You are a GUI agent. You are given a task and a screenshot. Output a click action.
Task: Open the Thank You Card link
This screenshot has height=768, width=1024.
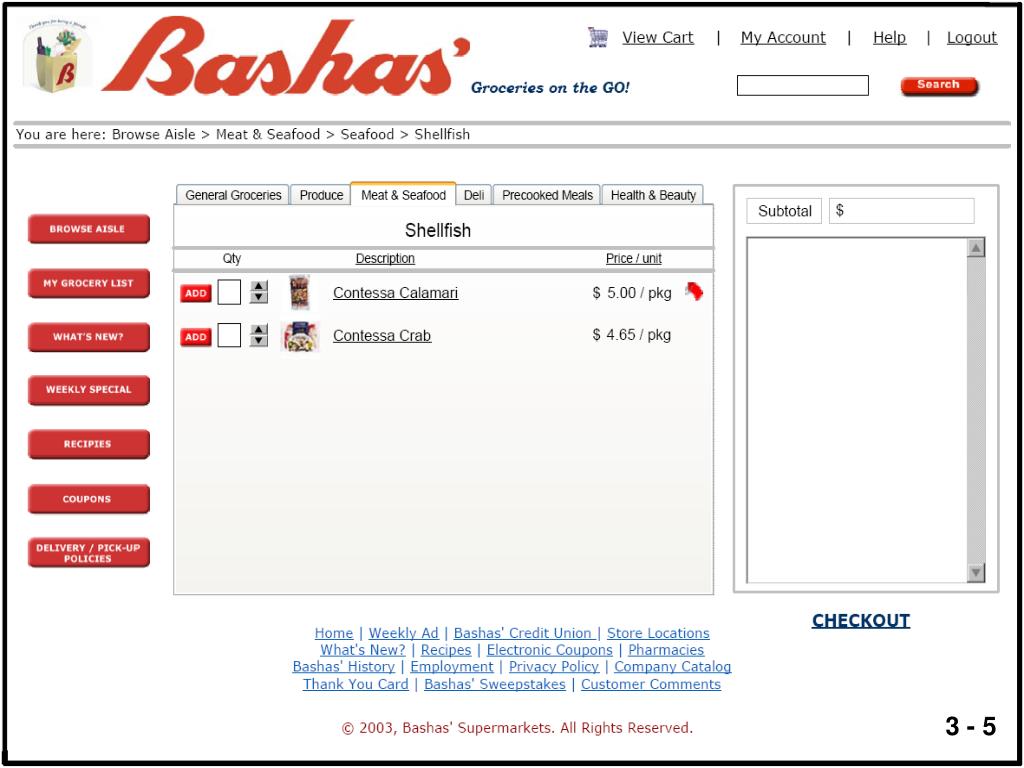356,684
